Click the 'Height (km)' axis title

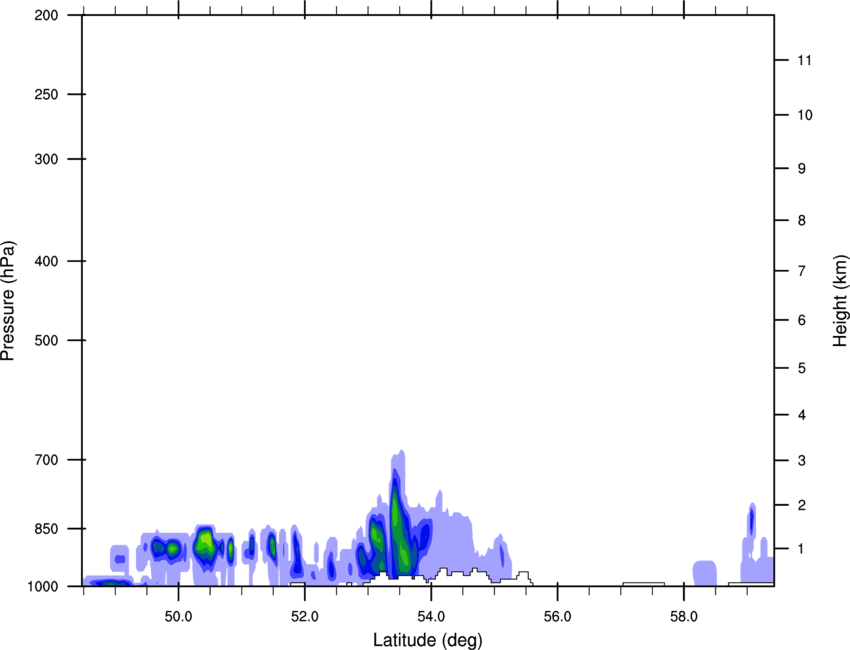[840, 301]
